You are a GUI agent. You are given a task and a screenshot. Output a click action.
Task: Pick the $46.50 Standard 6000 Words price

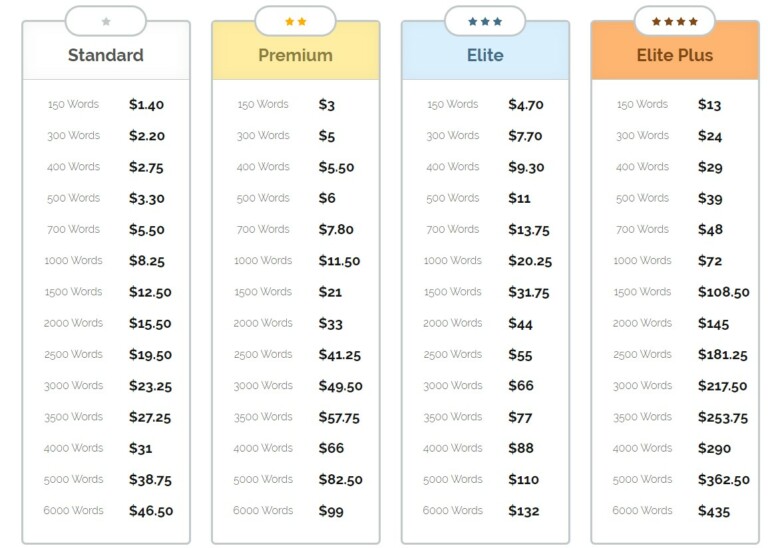tap(151, 511)
